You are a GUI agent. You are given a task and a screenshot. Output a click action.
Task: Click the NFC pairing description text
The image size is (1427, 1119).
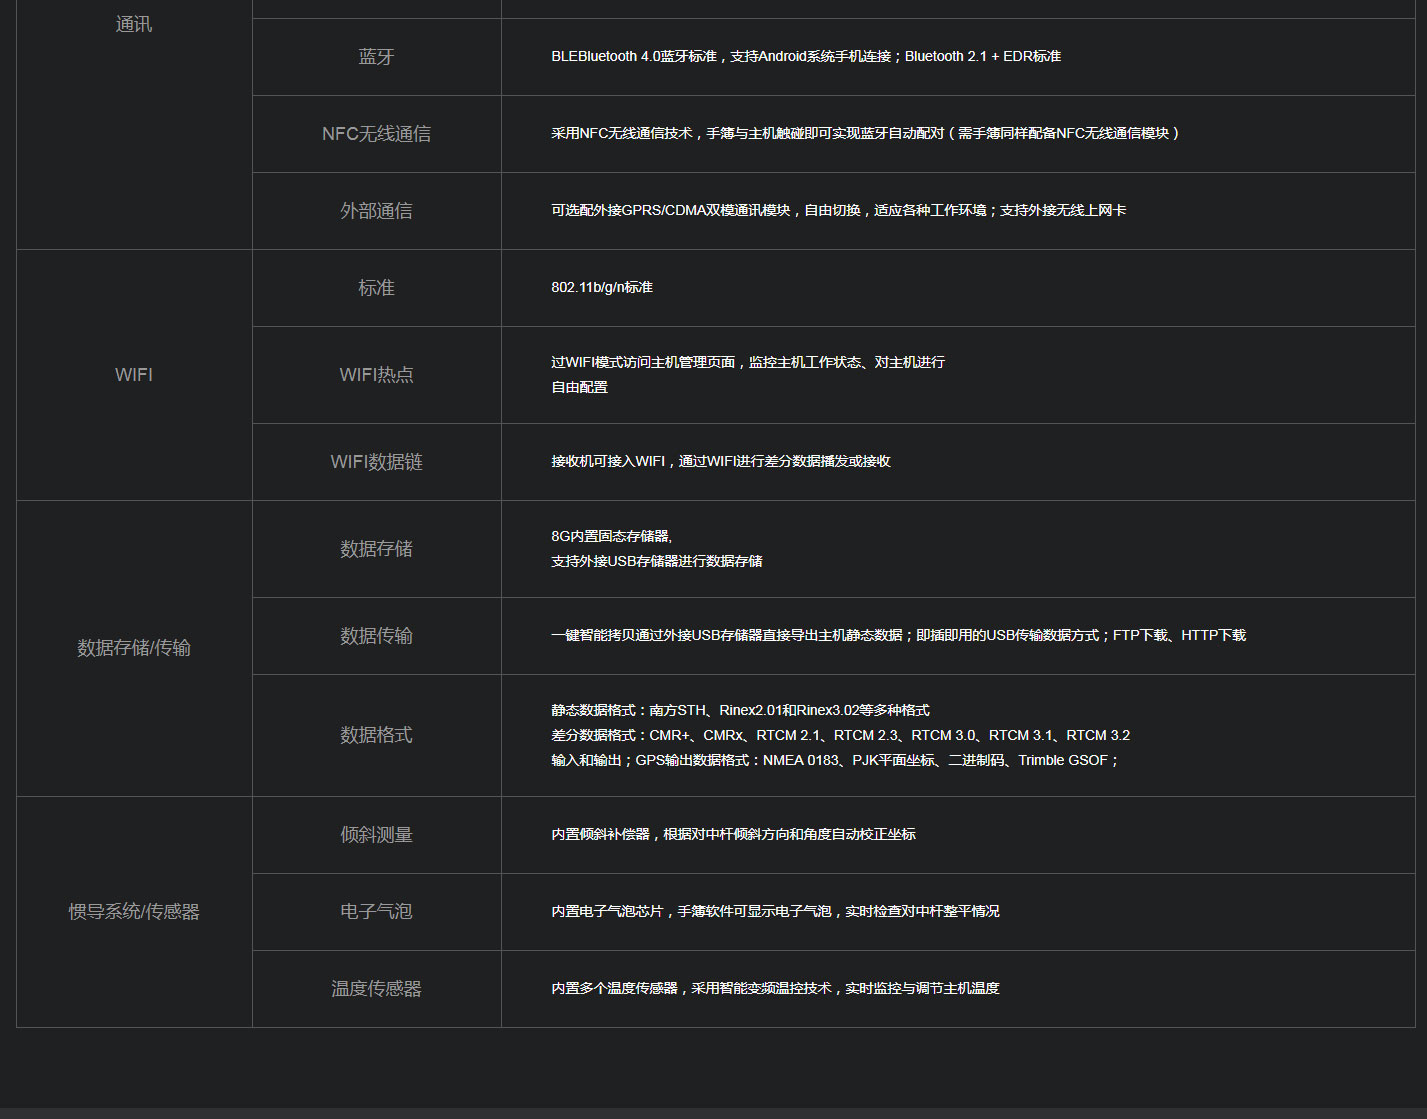click(866, 133)
